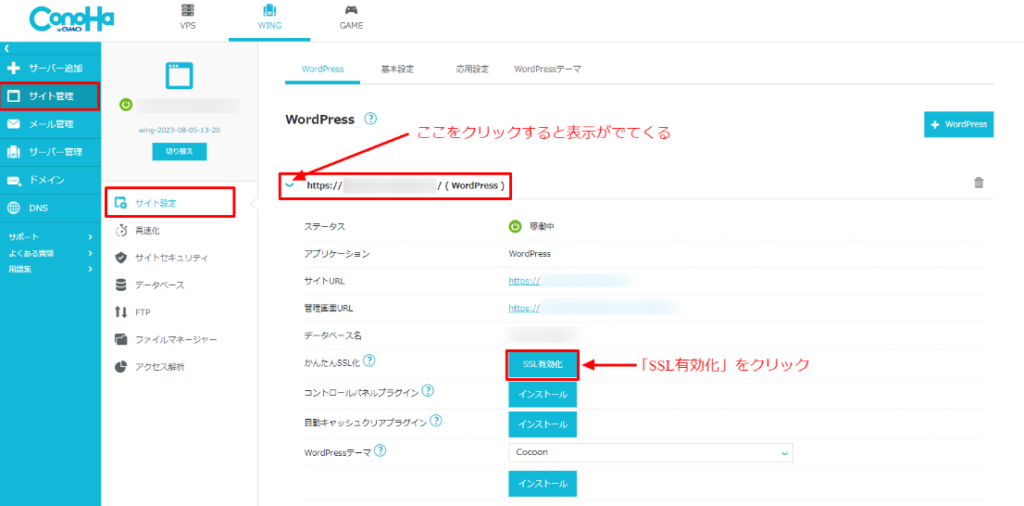Open ドメイン in the sidebar
This screenshot has width=1024, height=506.
(x=50, y=180)
